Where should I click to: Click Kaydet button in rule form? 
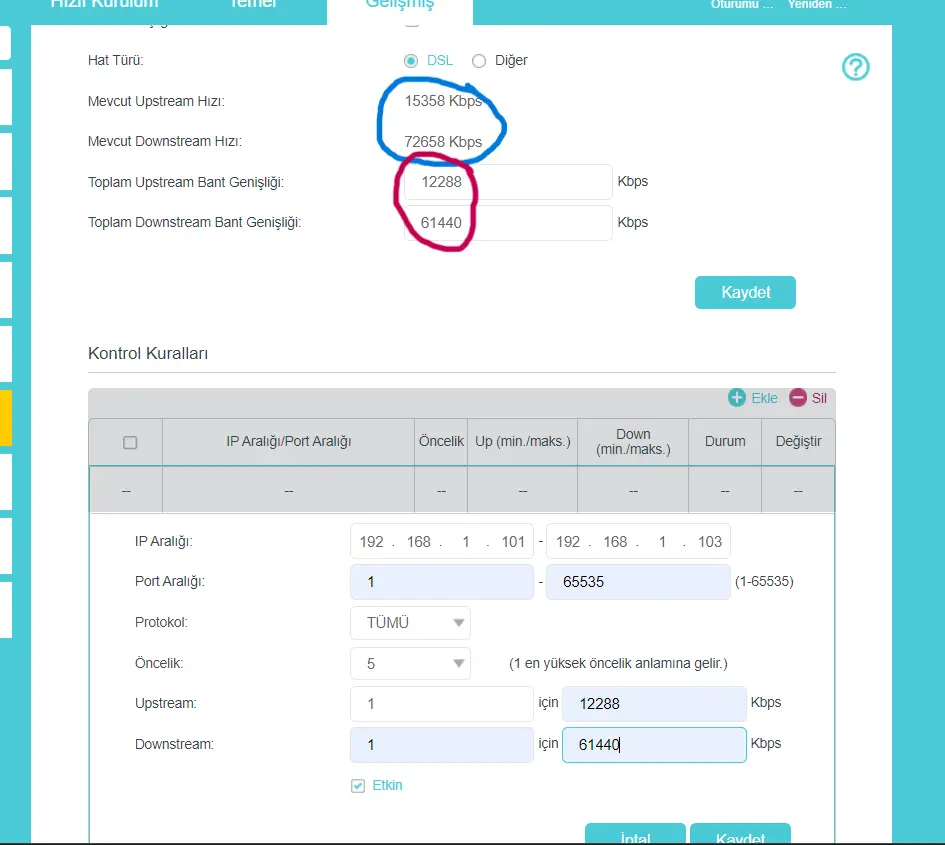pos(740,834)
